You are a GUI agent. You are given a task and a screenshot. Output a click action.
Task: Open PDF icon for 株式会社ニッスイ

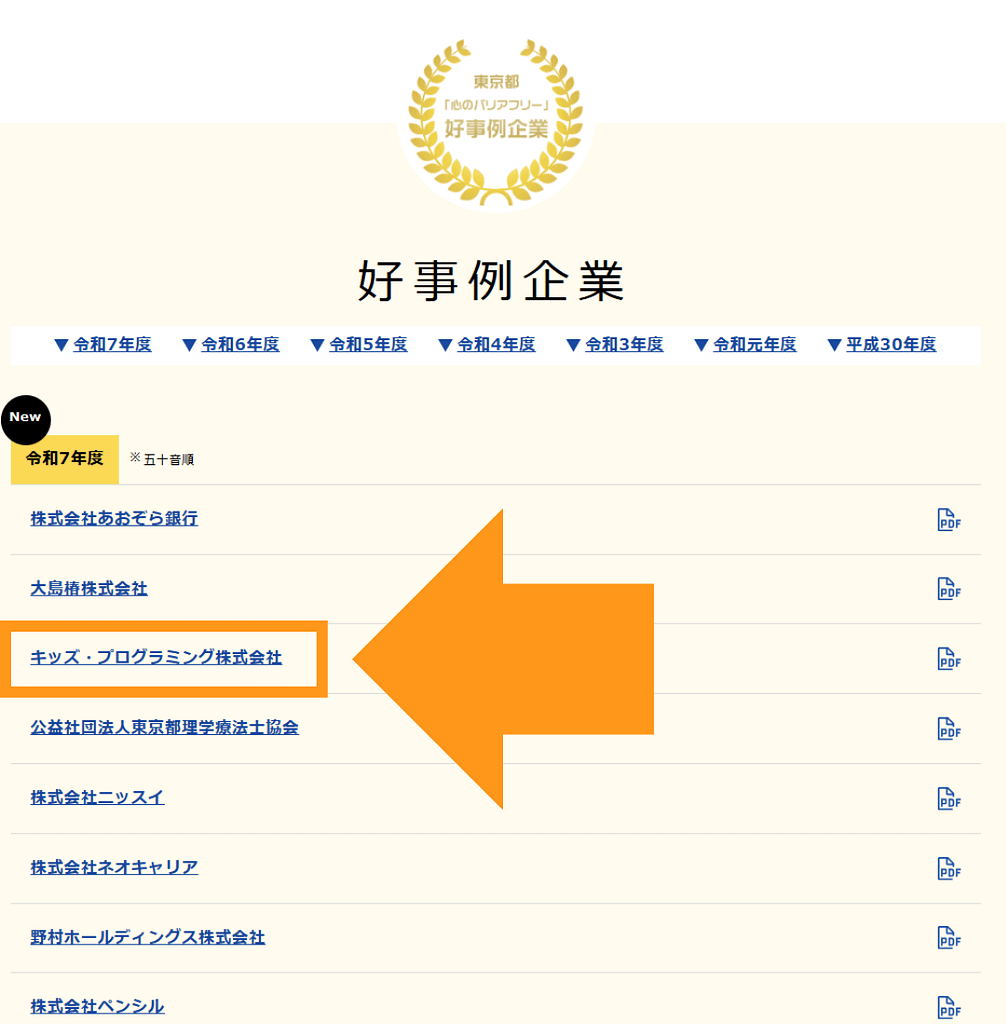[947, 798]
